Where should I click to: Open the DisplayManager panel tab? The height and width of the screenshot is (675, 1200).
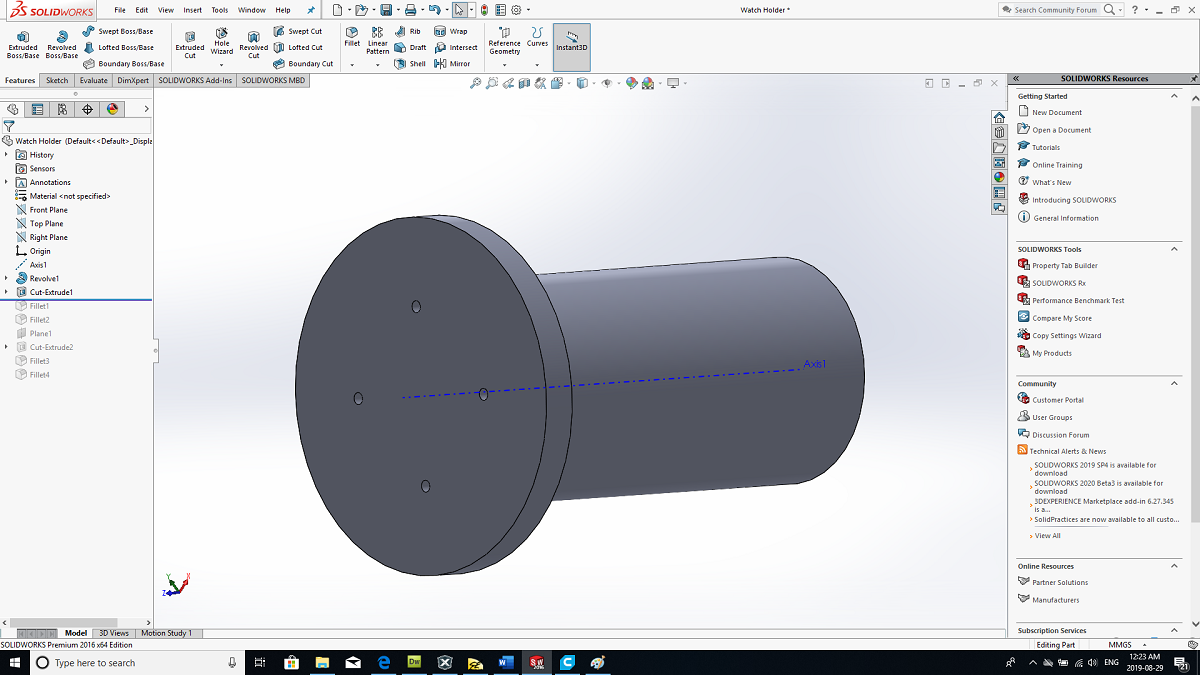click(112, 109)
